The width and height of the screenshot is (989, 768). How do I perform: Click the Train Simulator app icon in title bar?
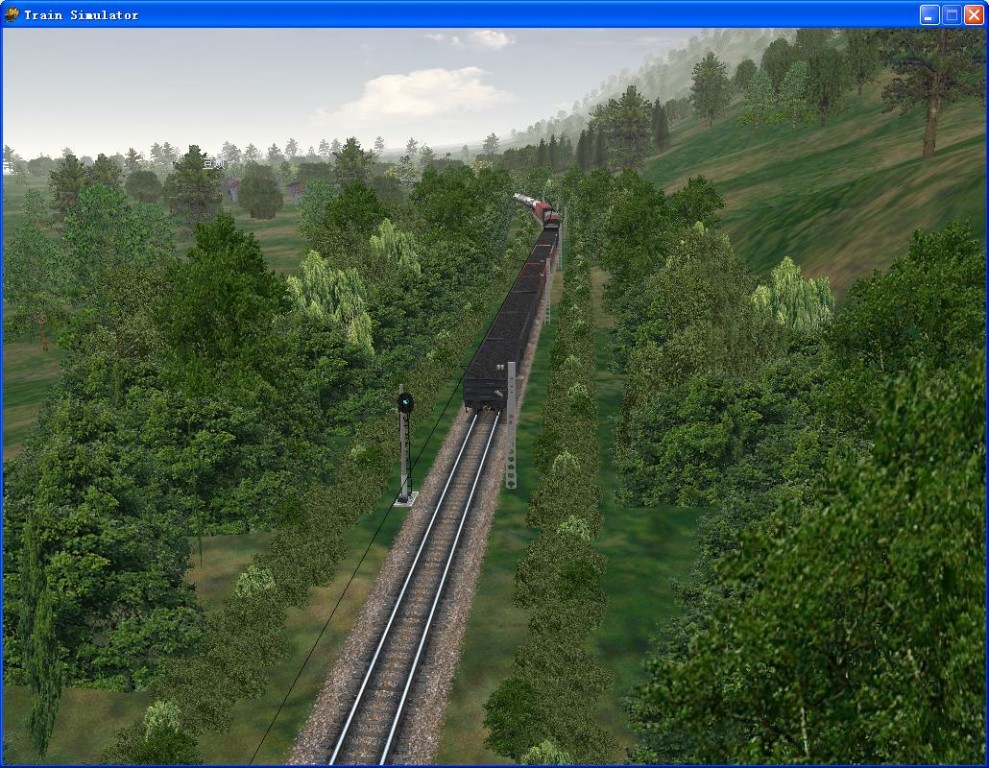pos(12,14)
